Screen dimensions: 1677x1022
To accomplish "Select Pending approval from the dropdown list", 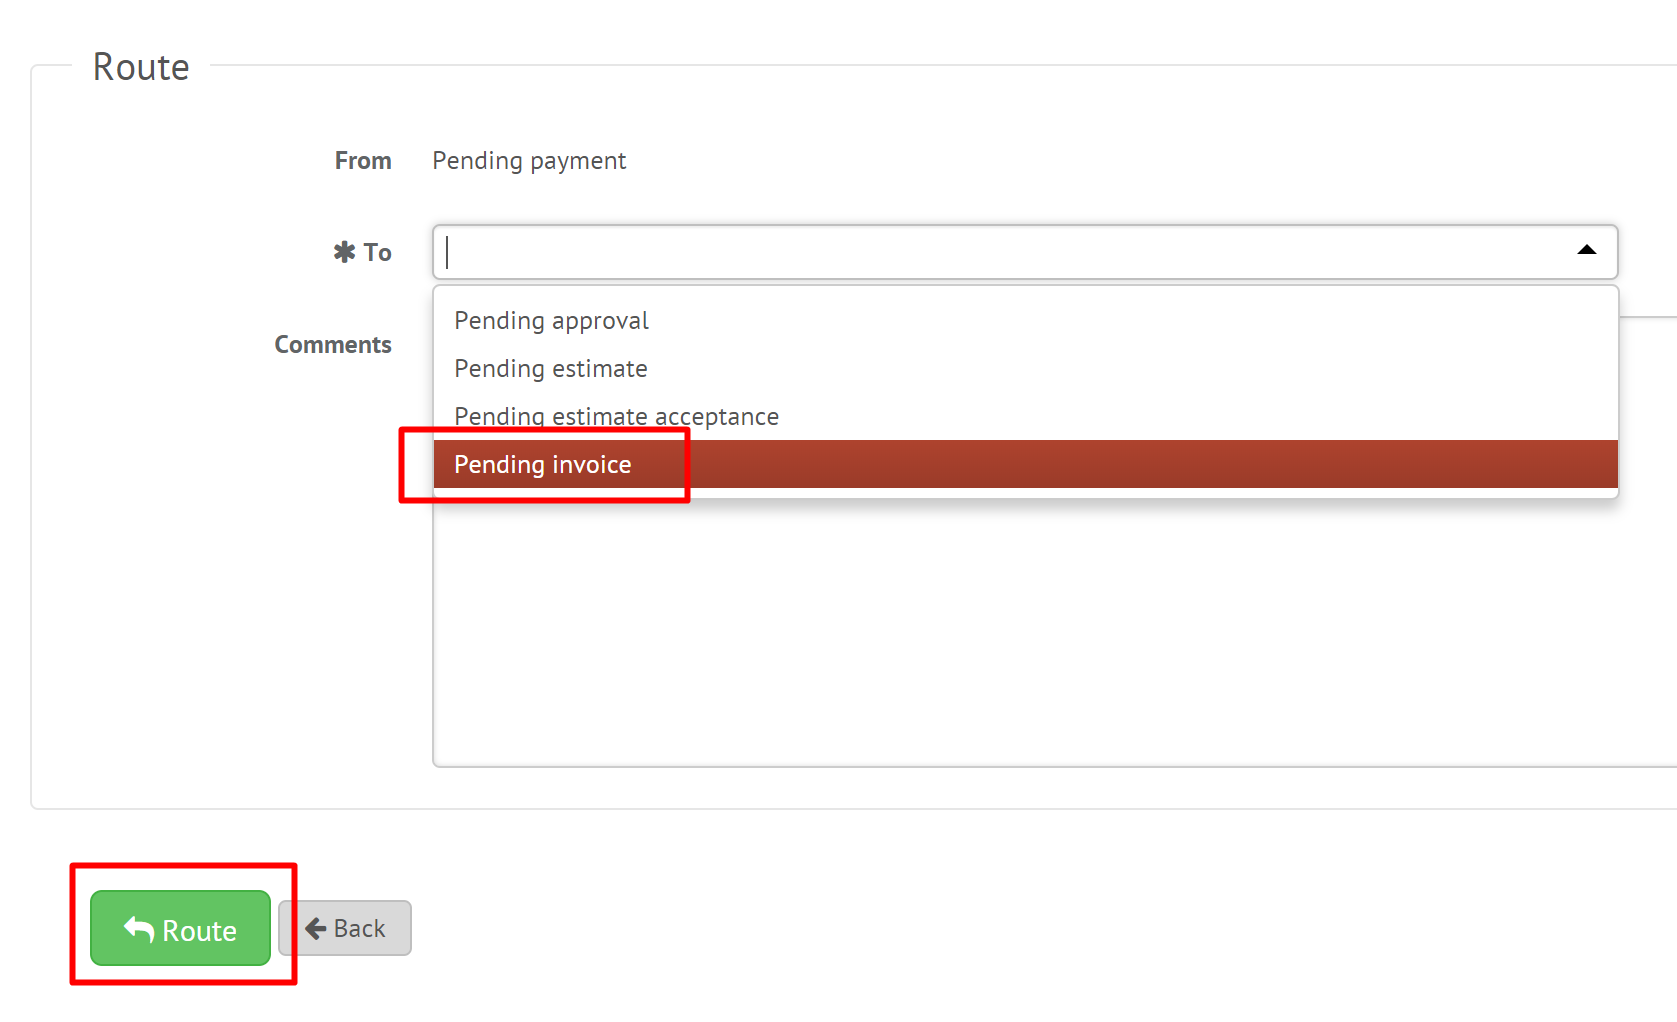I will coord(1025,320).
